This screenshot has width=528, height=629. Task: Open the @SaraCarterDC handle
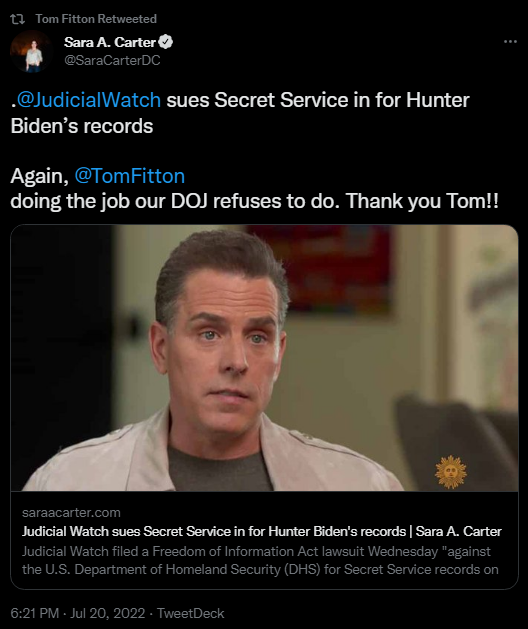(x=112, y=60)
